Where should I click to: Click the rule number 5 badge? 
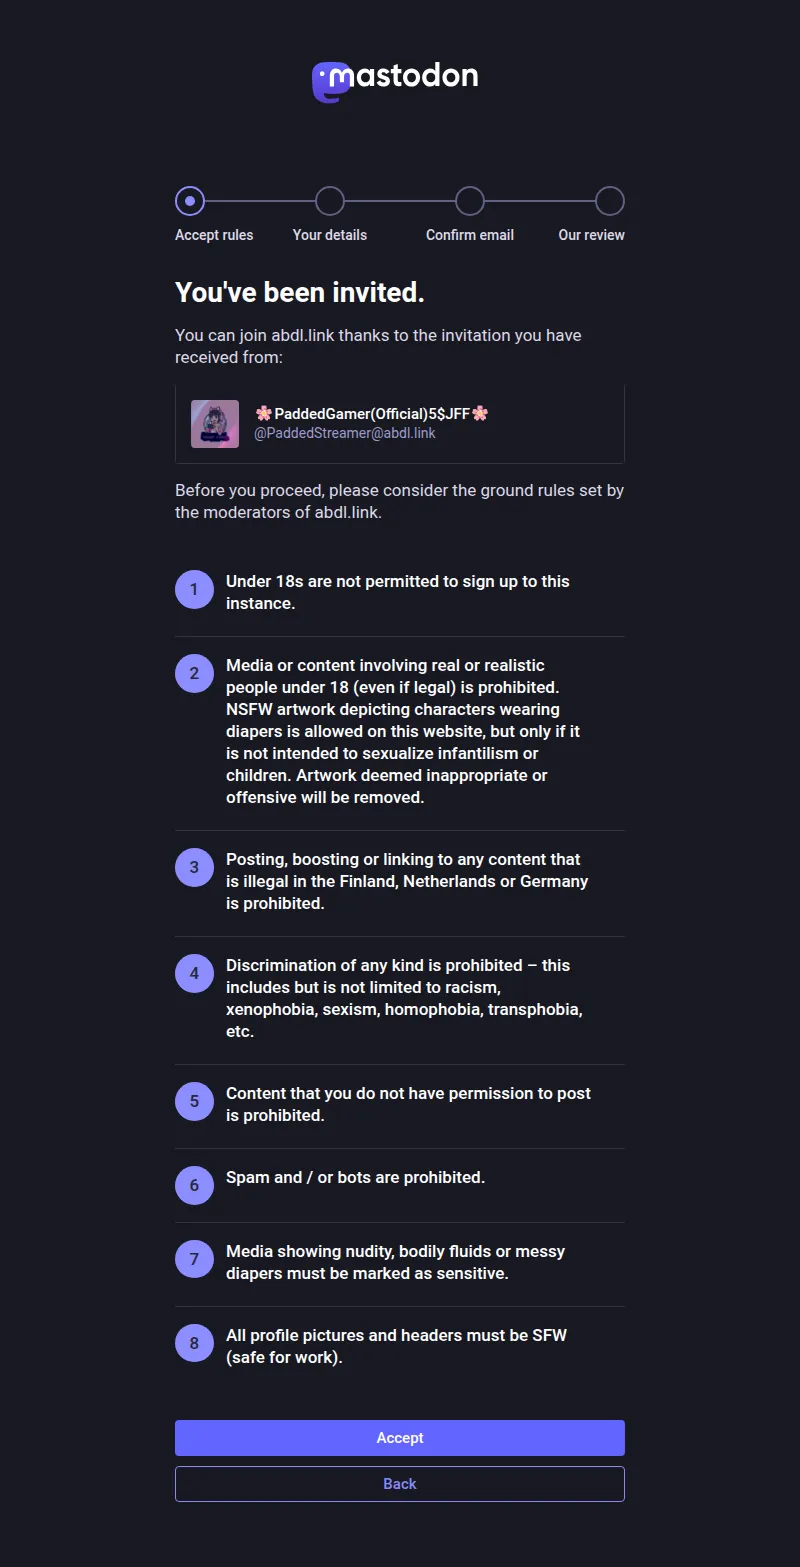[194, 1102]
